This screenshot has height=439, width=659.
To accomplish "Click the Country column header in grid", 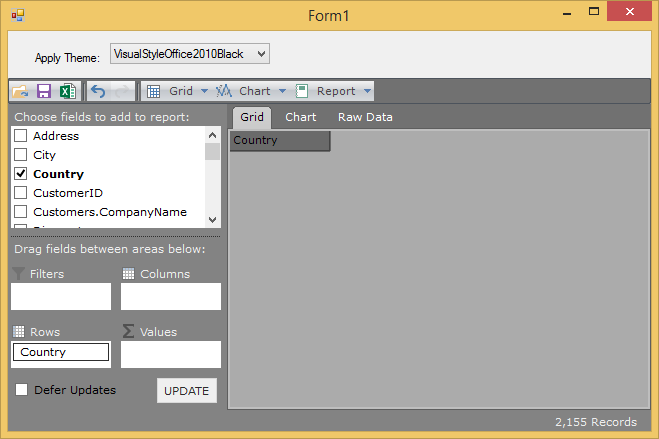I will pos(279,141).
